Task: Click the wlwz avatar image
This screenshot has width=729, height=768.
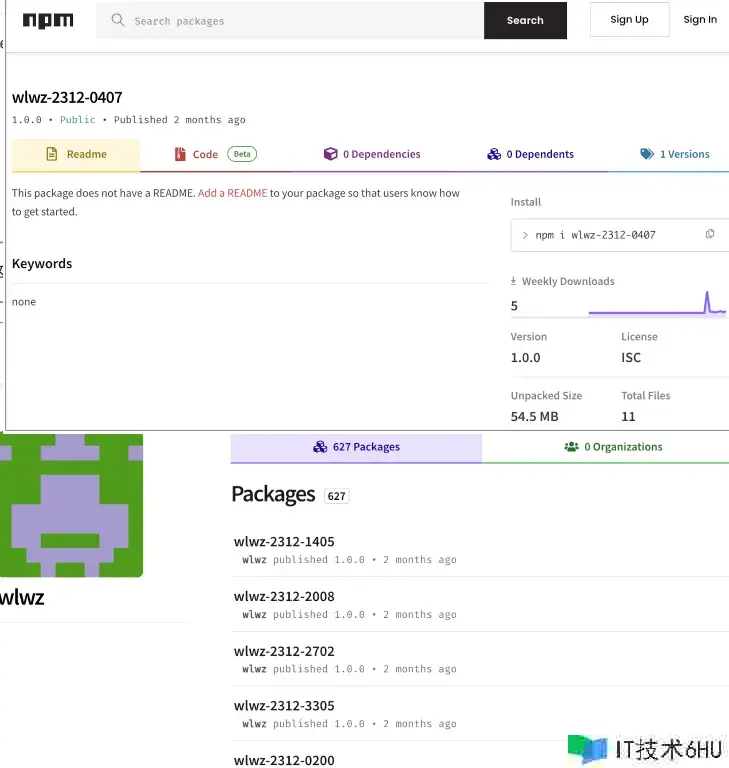Action: [x=72, y=505]
